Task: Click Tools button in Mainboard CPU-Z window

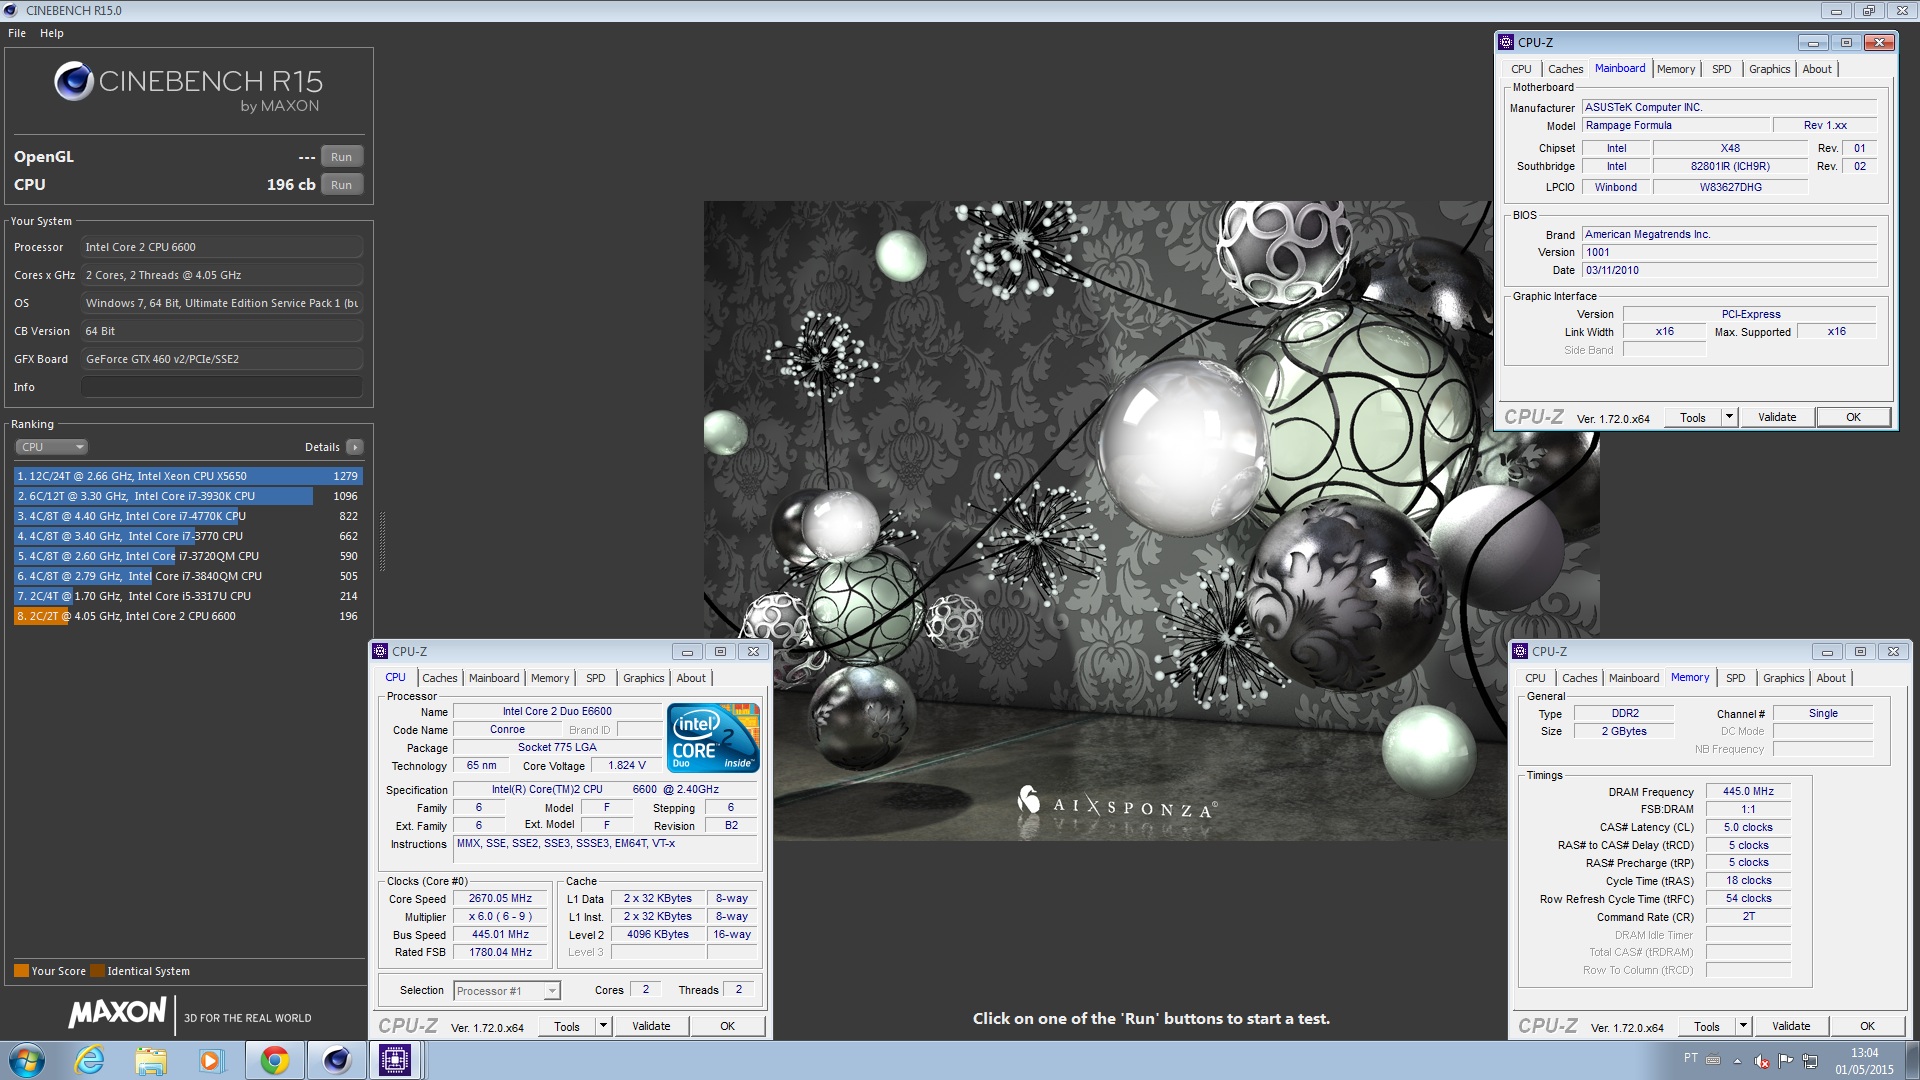Action: pos(1693,417)
